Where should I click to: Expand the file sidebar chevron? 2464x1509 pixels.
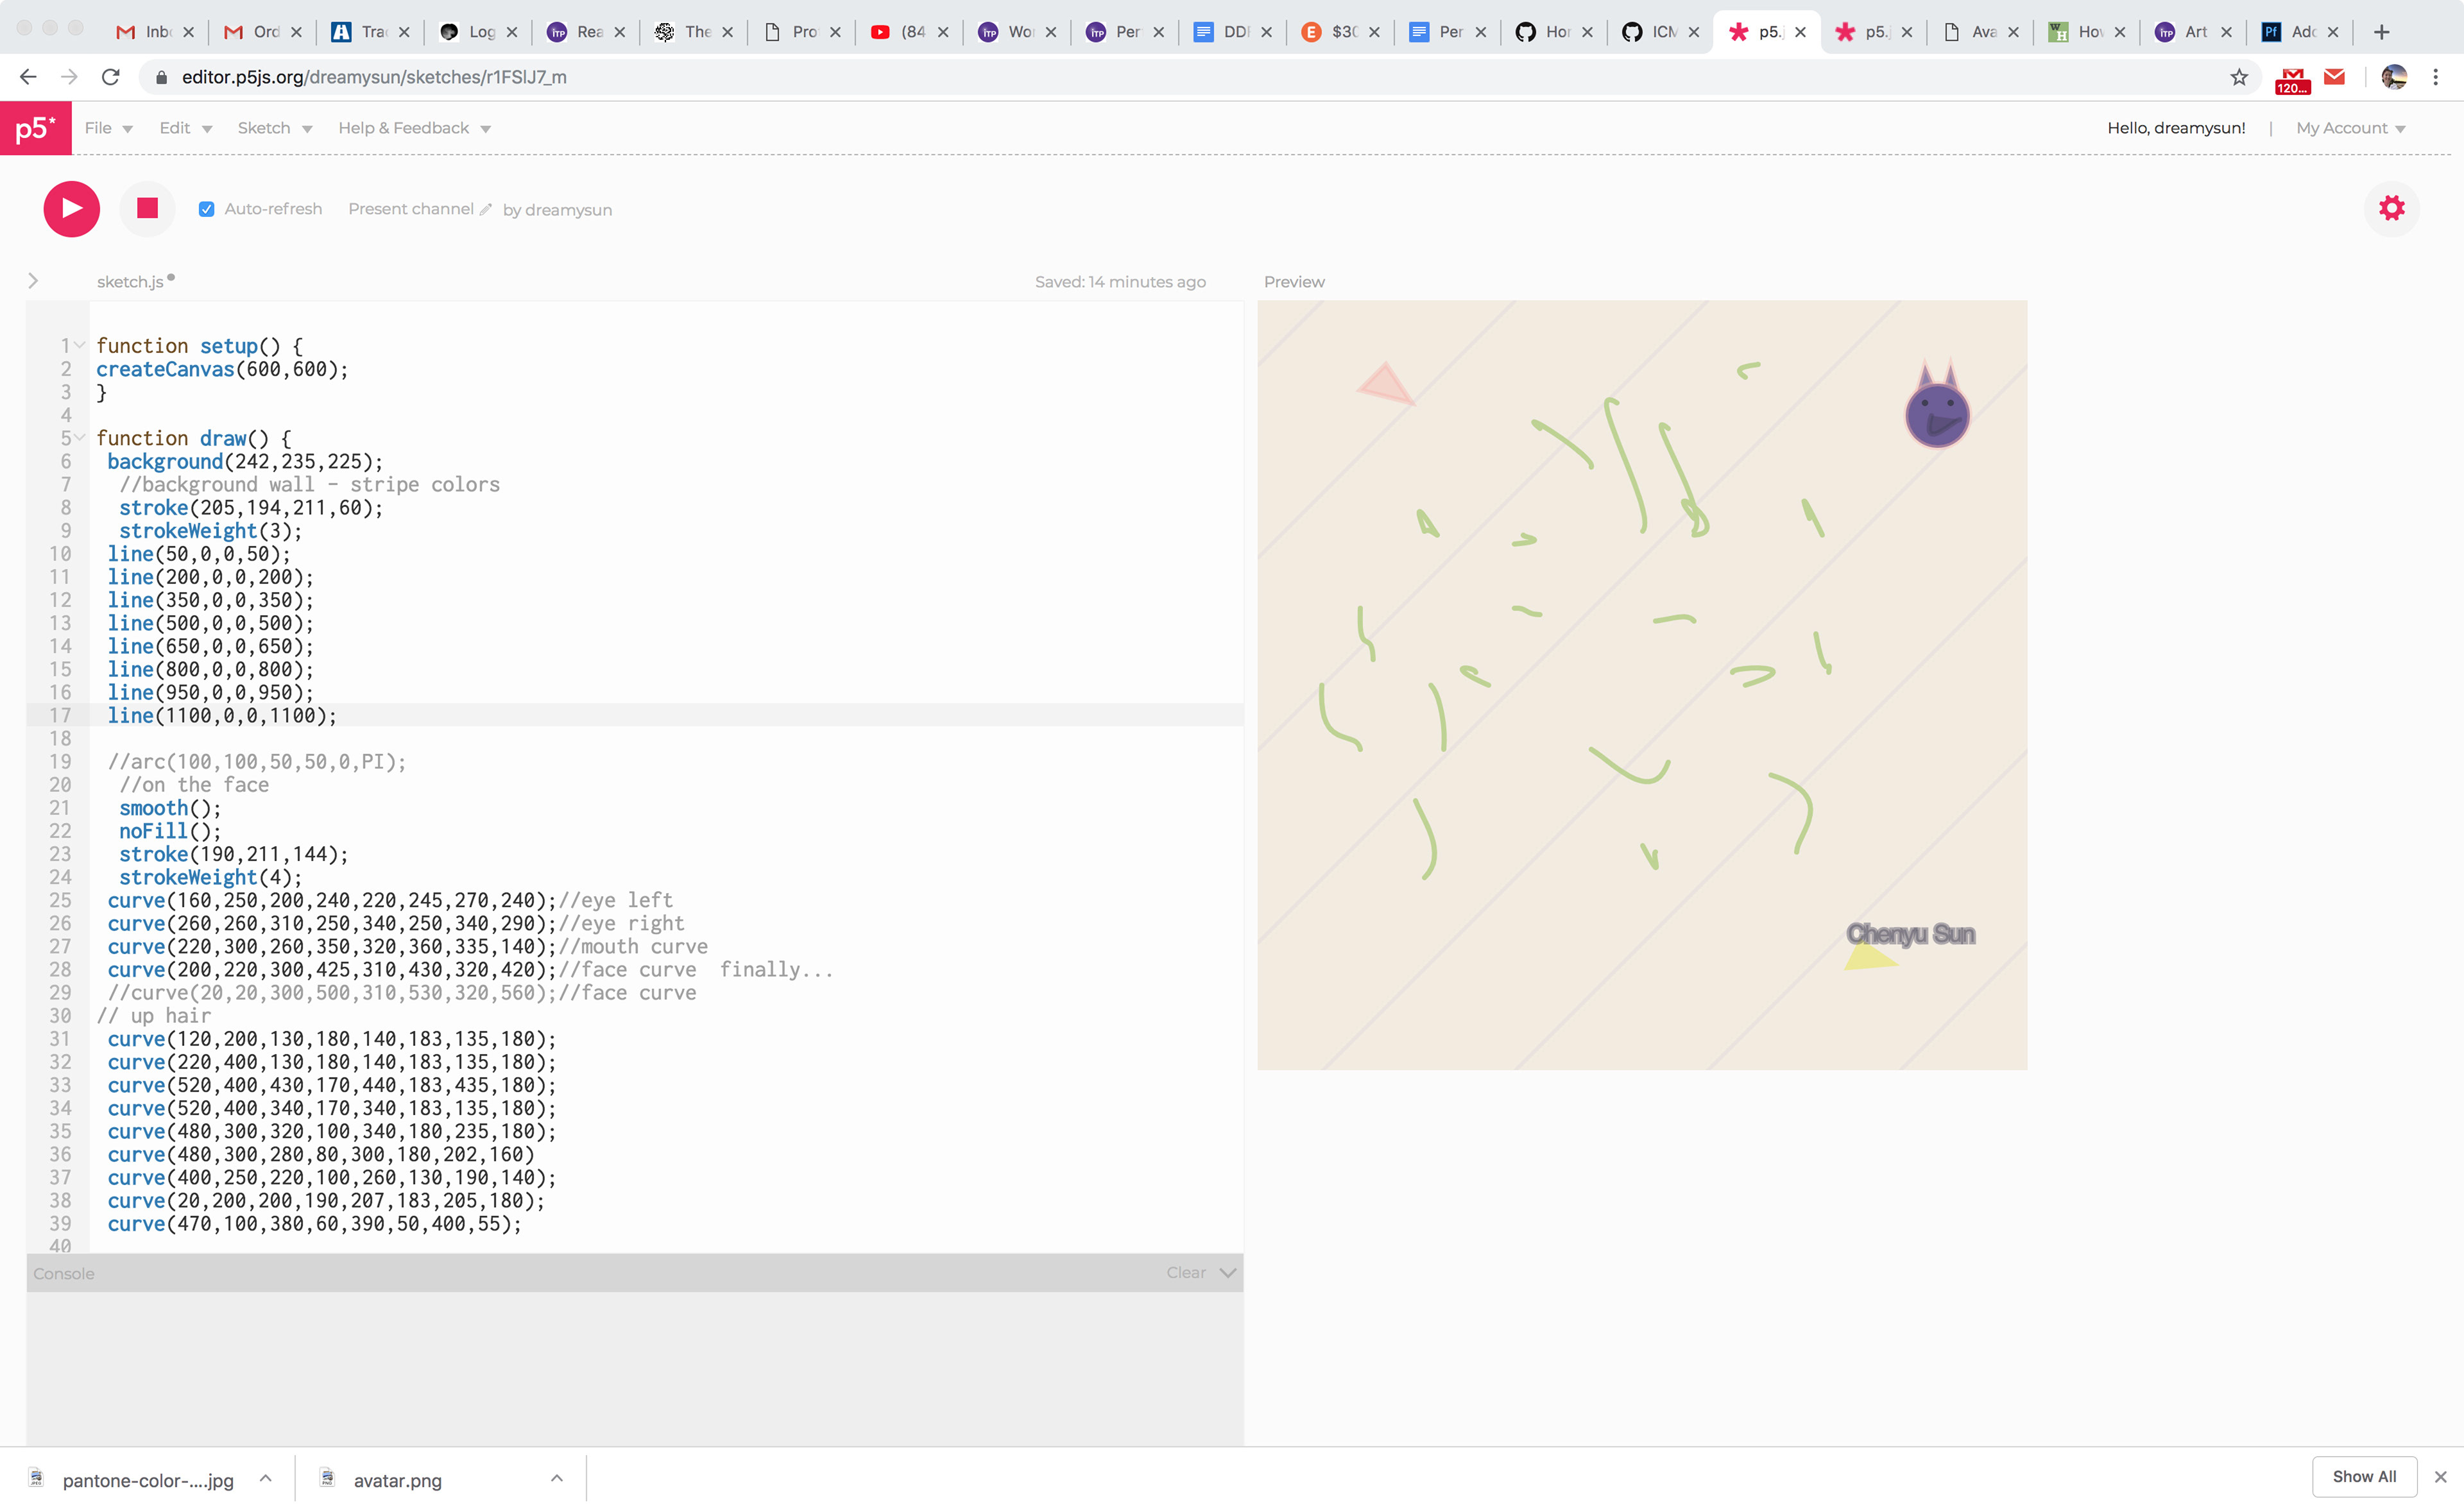(x=33, y=281)
